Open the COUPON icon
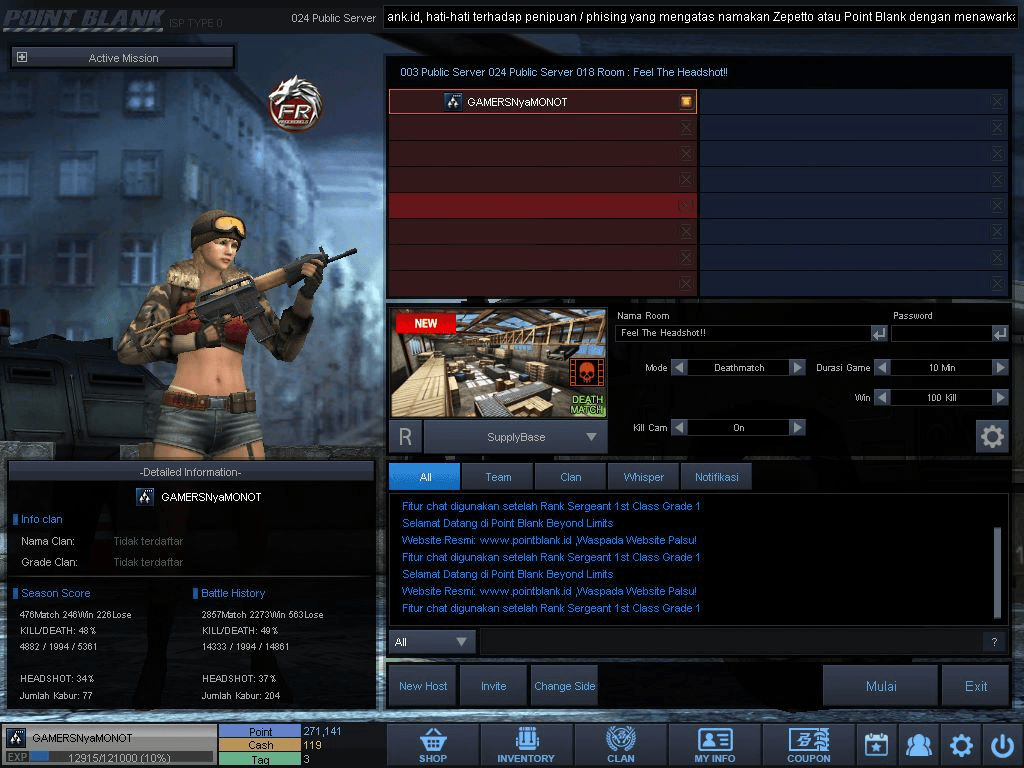Image resolution: width=1024 pixels, height=768 pixels. pos(808,745)
